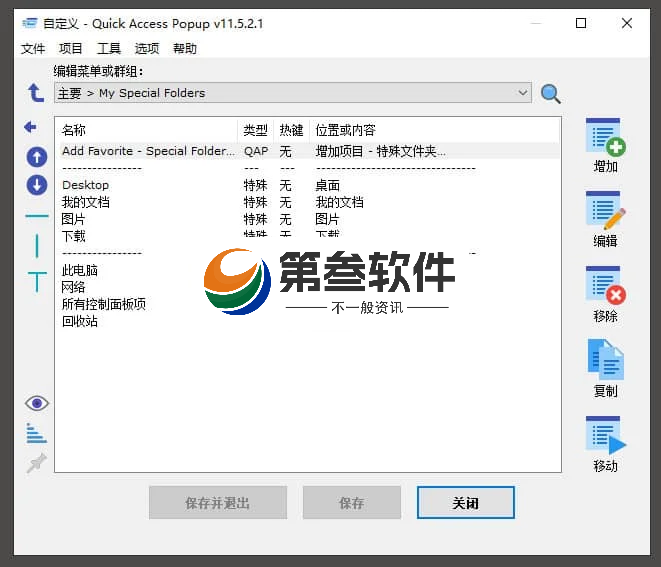The height and width of the screenshot is (567, 661).
Task: Move selected item up with arrow
Action: (37, 157)
